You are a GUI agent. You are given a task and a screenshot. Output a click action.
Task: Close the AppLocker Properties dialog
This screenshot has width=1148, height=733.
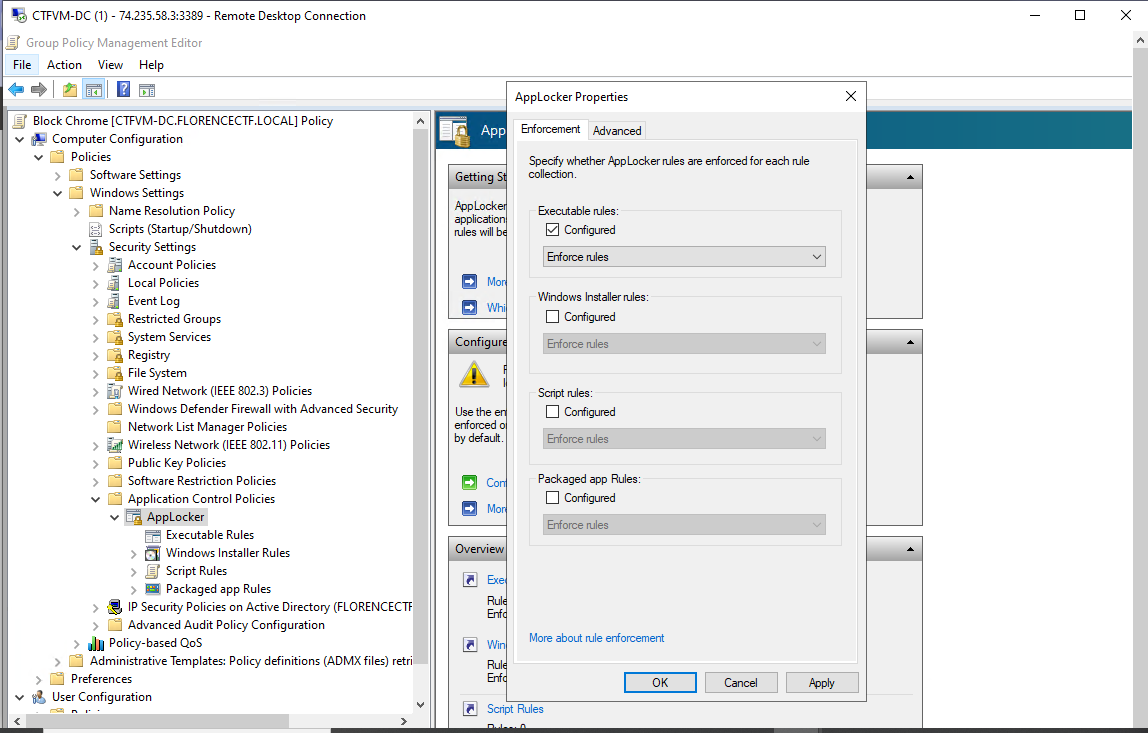coord(851,96)
